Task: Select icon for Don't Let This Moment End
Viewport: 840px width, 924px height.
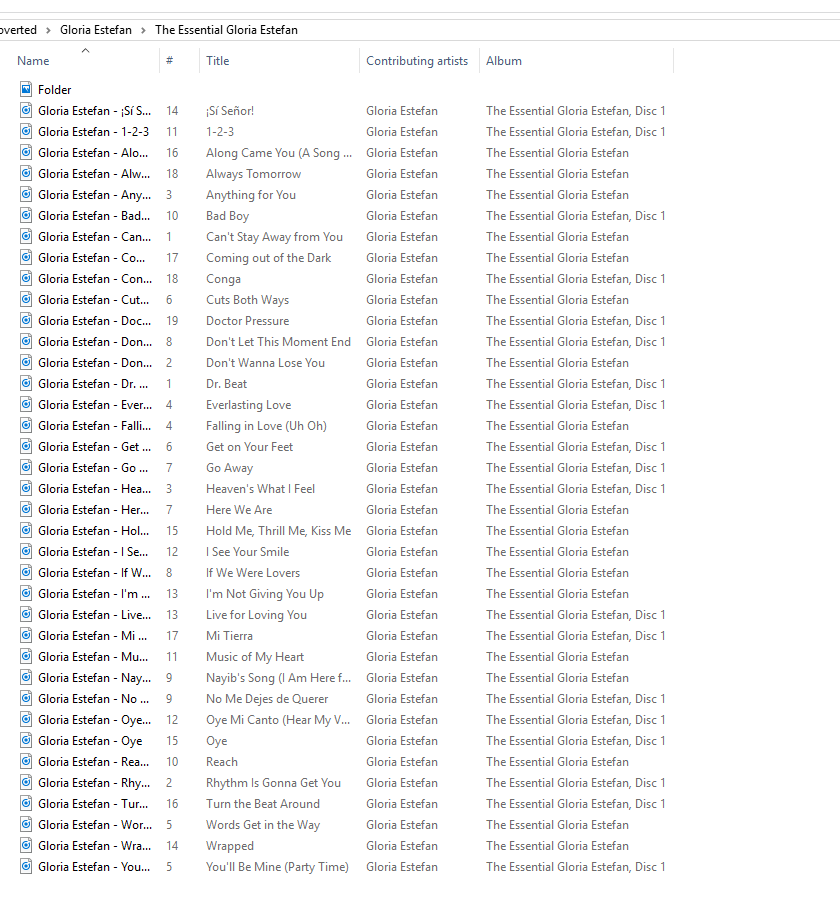Action: coord(26,342)
